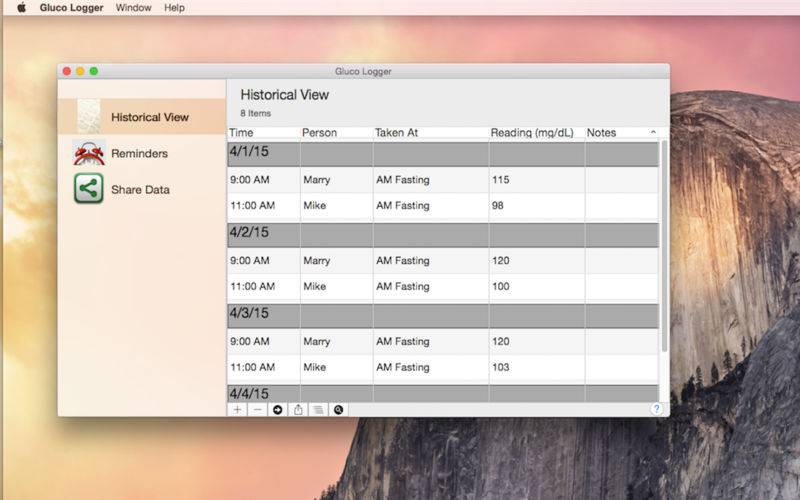Click the right-arrow circle toolbar icon
The height and width of the screenshot is (500, 800).
278,410
